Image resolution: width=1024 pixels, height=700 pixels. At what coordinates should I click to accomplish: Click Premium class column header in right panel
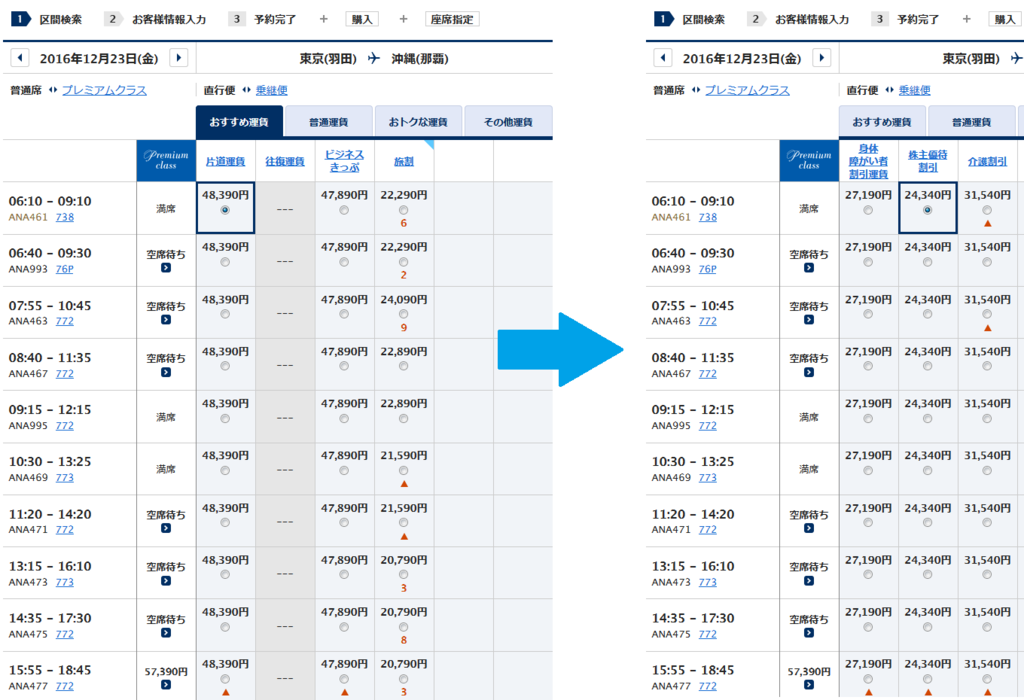(809, 161)
